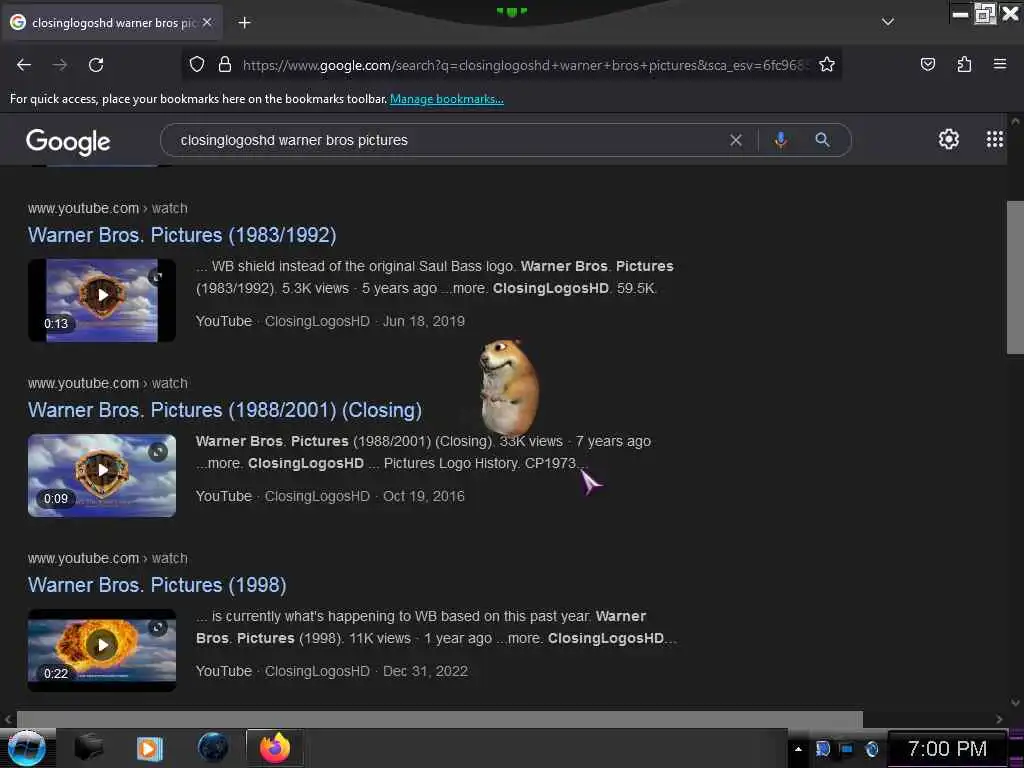Open the 7:00 PM taskbar clock
The image size is (1024, 768).
[947, 749]
